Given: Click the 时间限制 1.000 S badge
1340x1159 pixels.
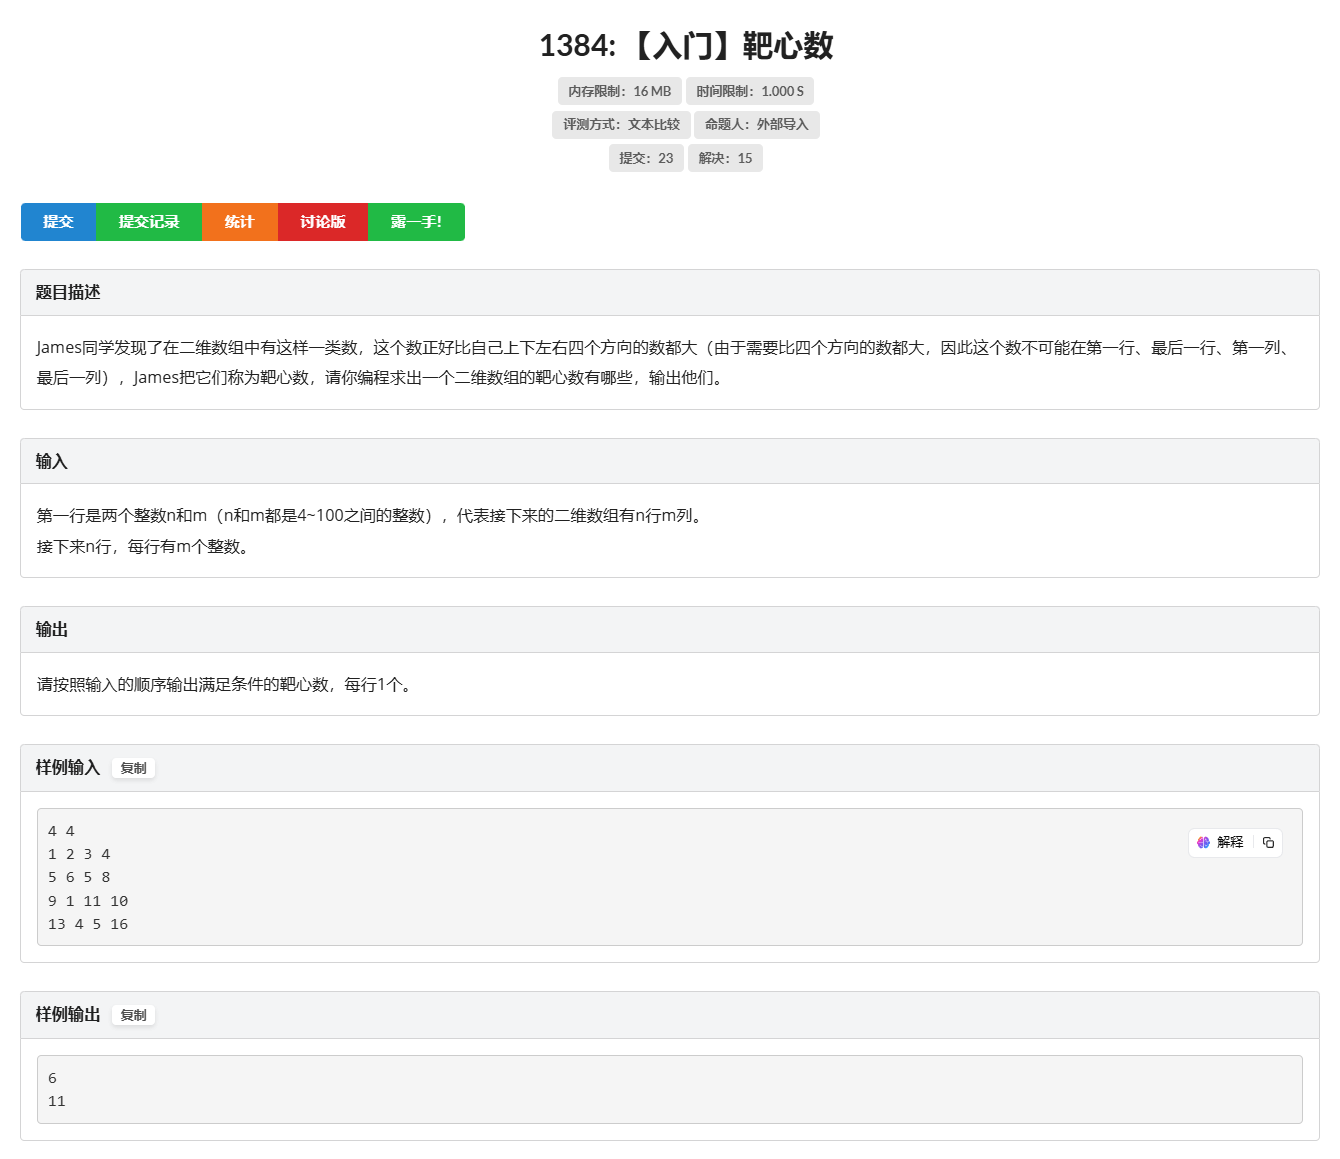Looking at the screenshot, I should pyautogui.click(x=750, y=91).
